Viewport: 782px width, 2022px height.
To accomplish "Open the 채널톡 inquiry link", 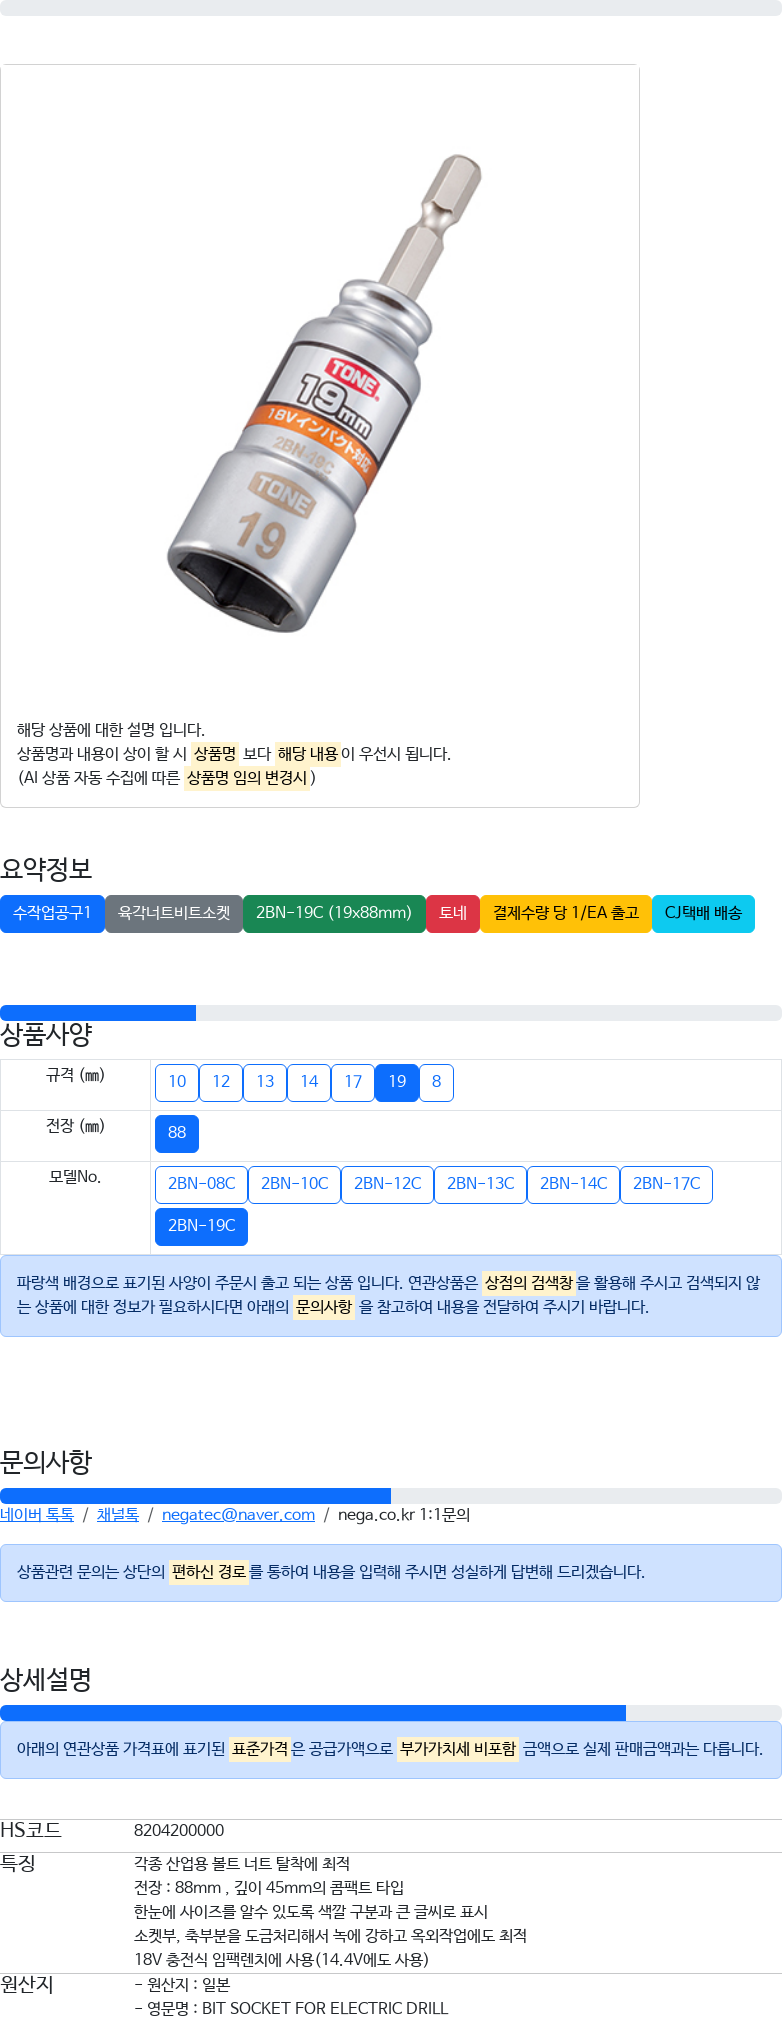I will pos(118,1514).
